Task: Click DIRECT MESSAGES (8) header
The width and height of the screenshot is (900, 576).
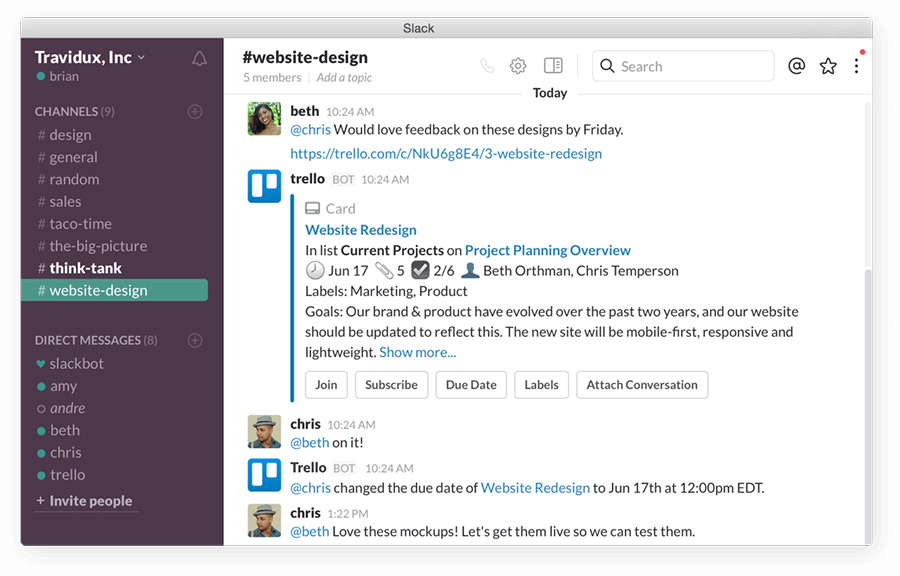Action: coord(96,340)
